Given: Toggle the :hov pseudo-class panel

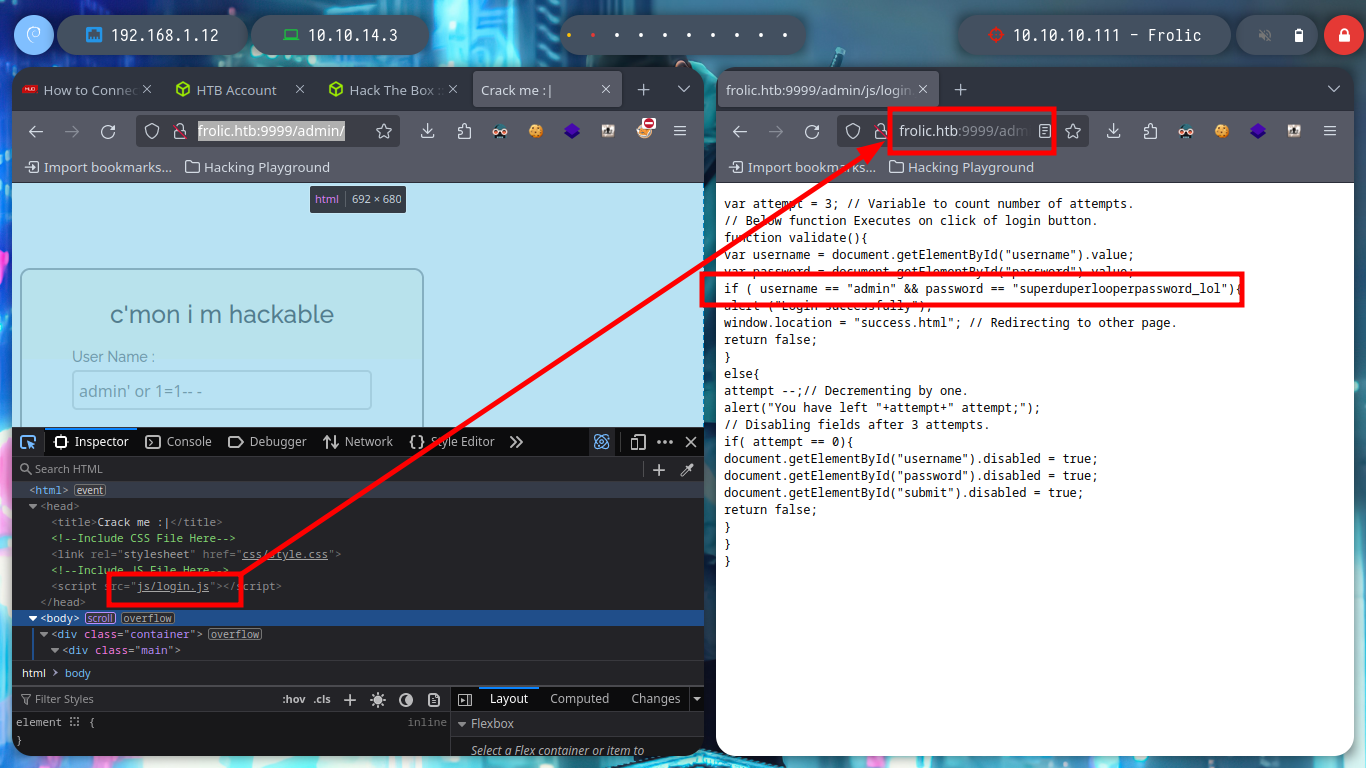Looking at the screenshot, I should [293, 699].
